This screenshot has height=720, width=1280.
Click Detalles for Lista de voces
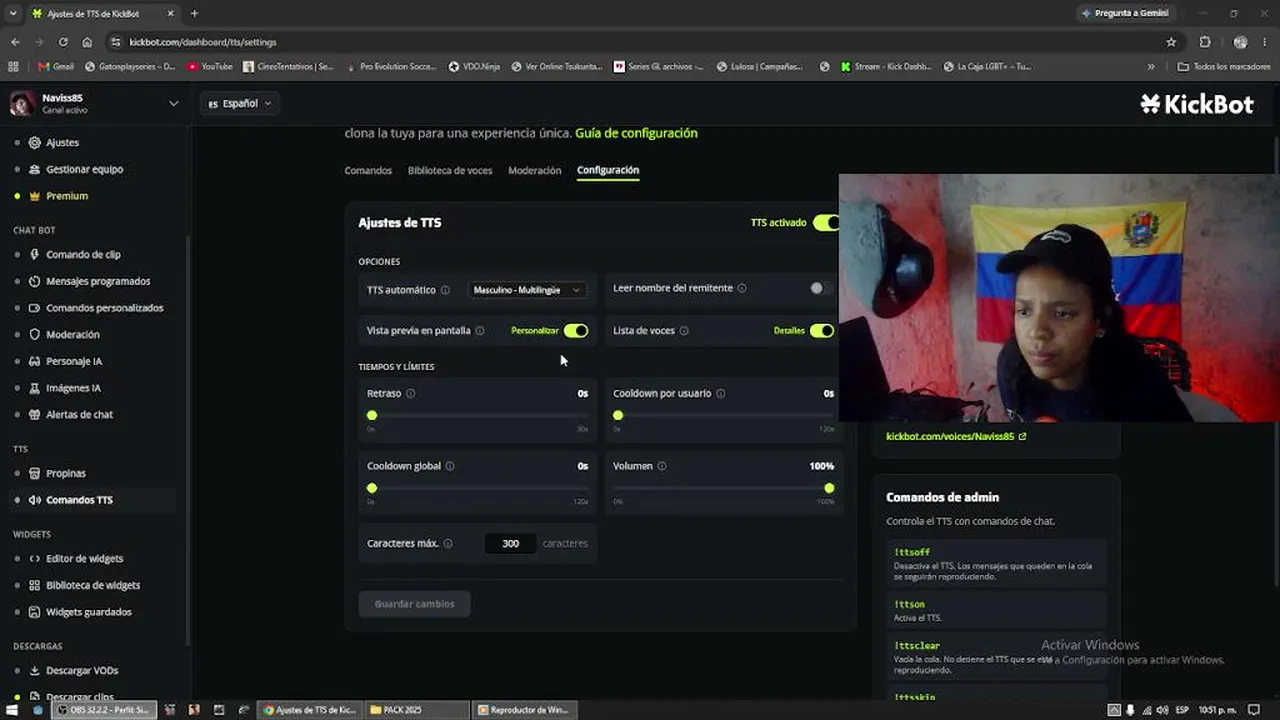pos(789,331)
